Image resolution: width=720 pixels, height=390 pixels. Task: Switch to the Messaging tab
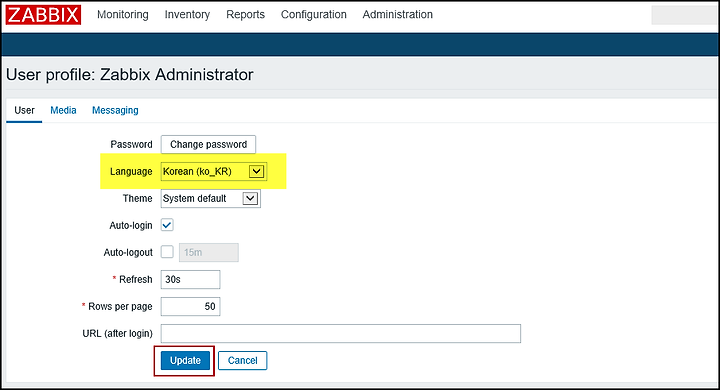point(115,110)
